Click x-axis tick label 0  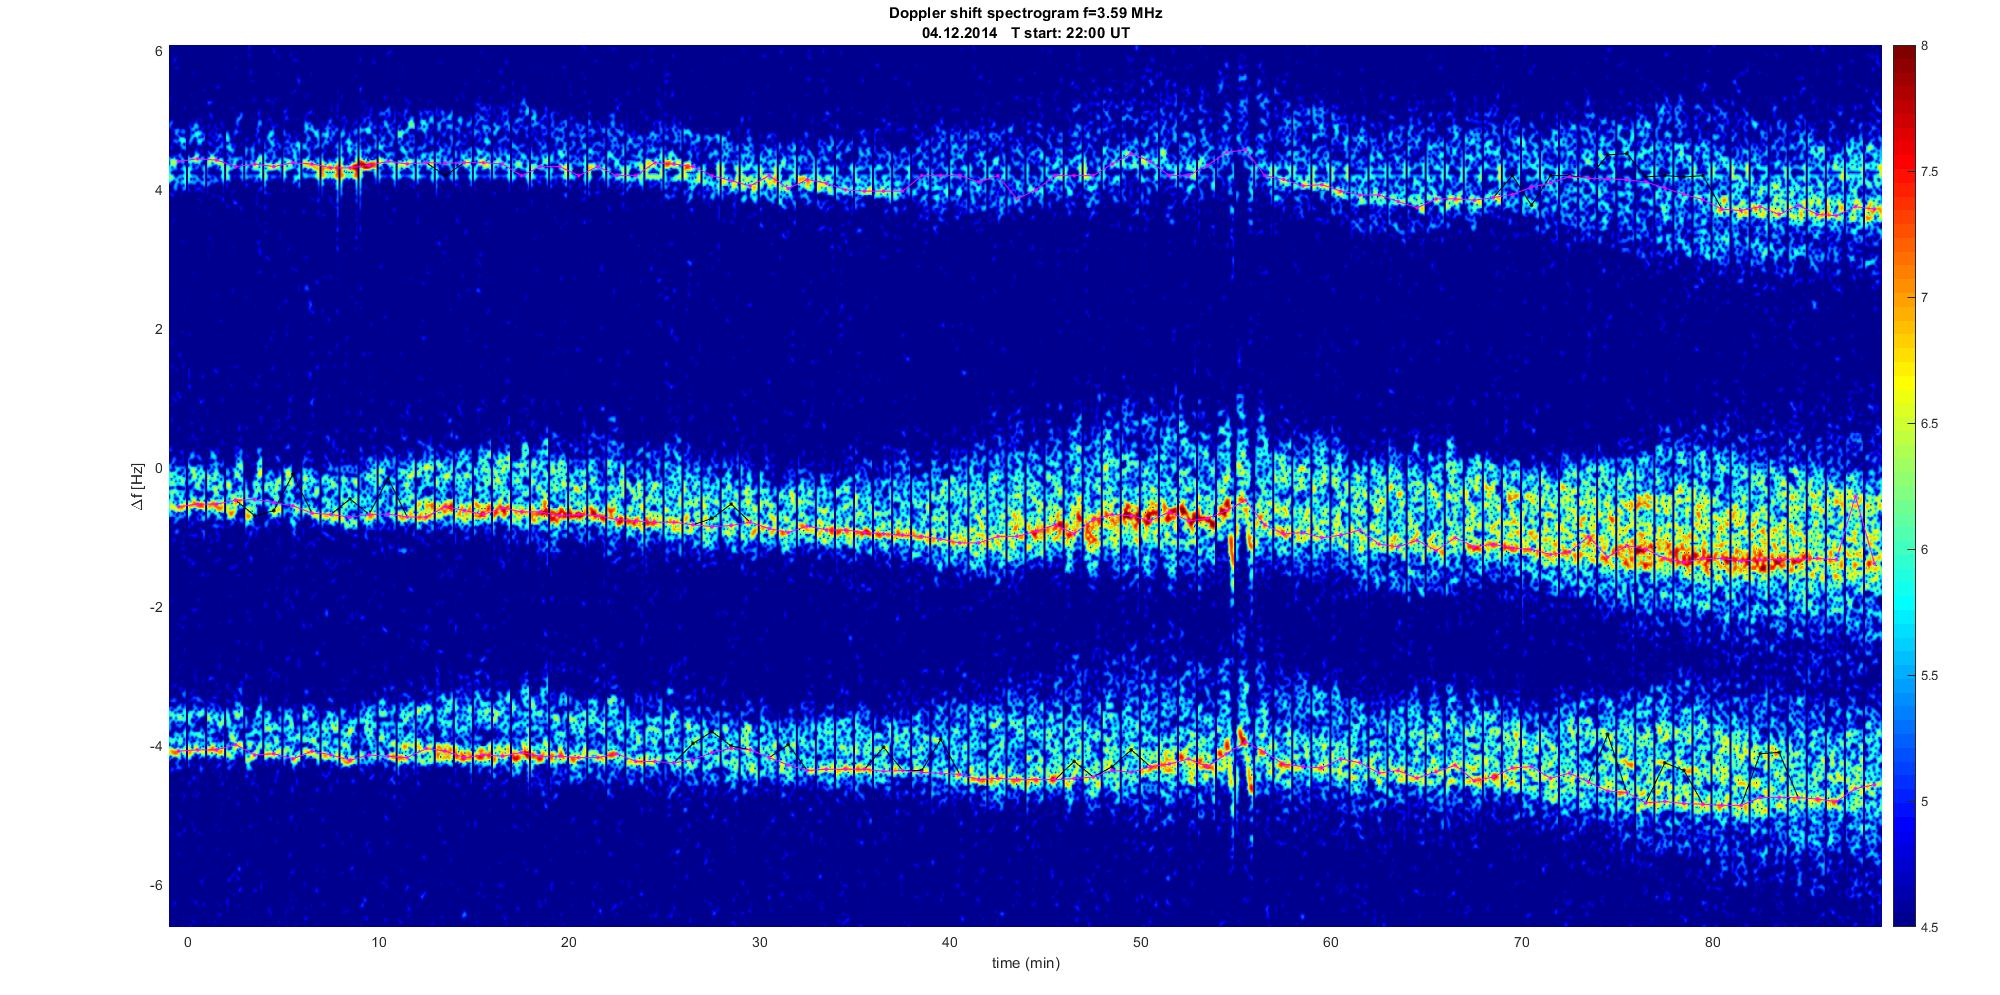coord(187,942)
